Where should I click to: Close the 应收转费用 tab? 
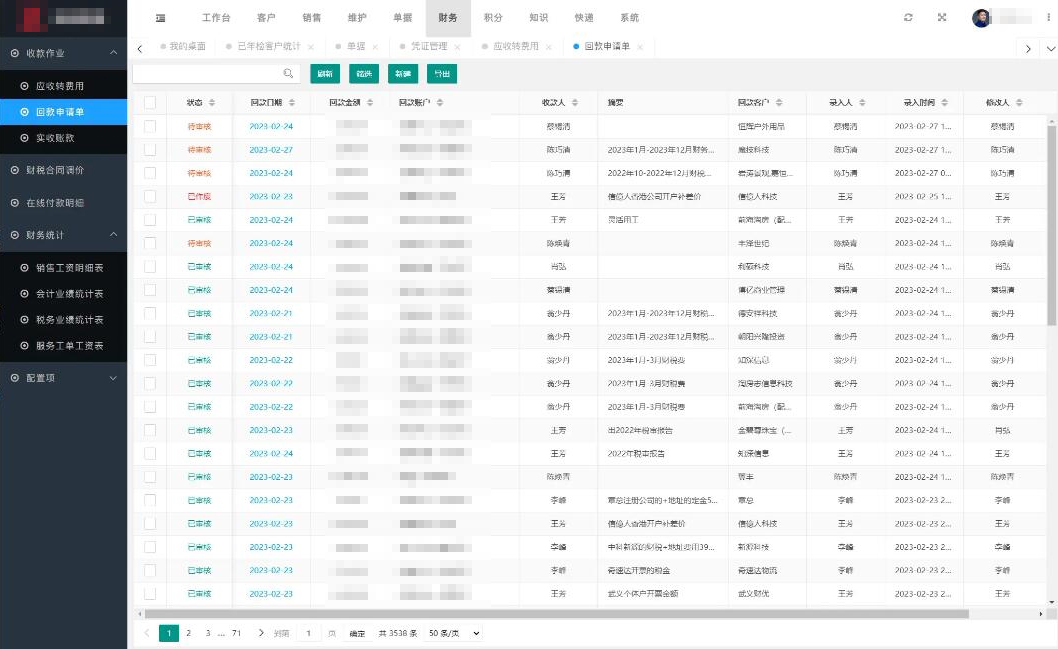pos(548,47)
